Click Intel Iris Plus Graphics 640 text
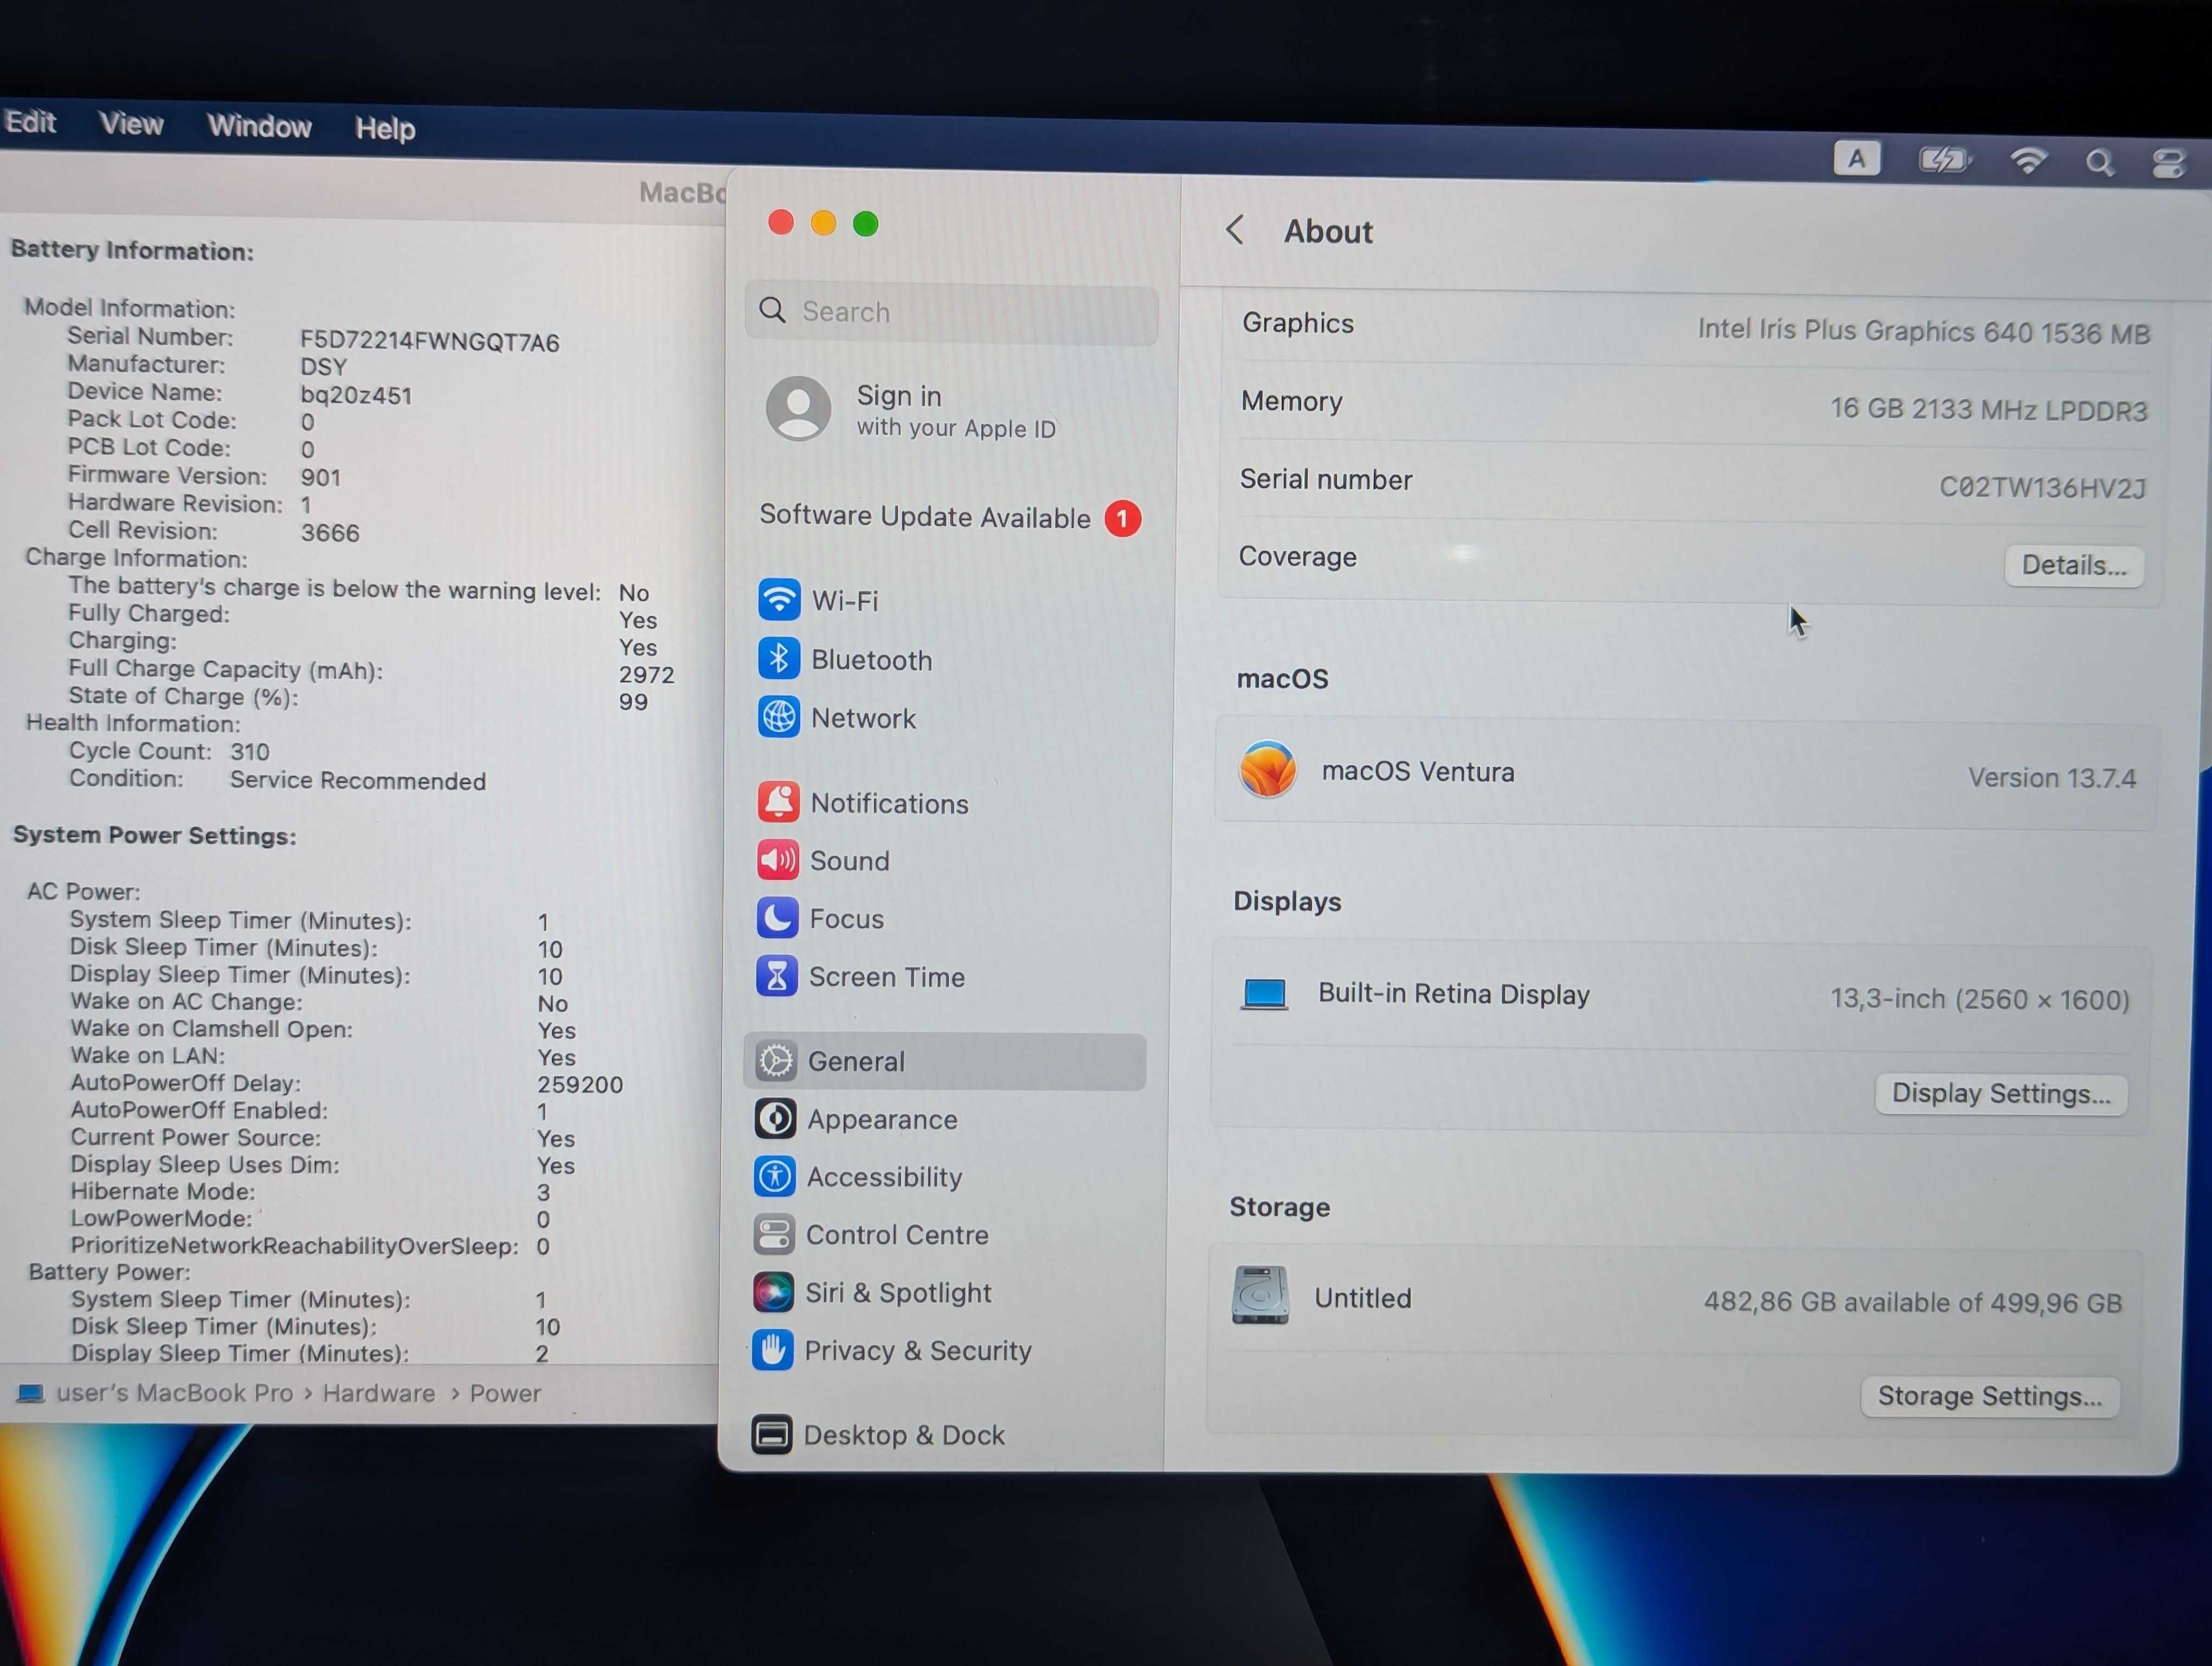 [x=1923, y=331]
